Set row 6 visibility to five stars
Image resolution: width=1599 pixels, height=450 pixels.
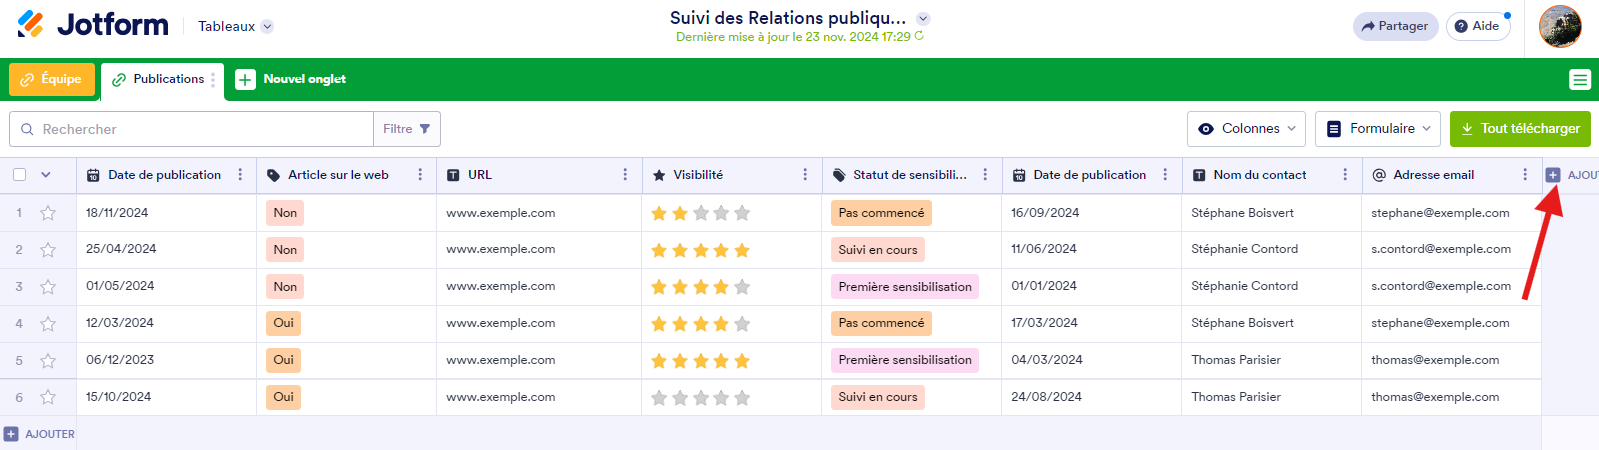point(742,398)
